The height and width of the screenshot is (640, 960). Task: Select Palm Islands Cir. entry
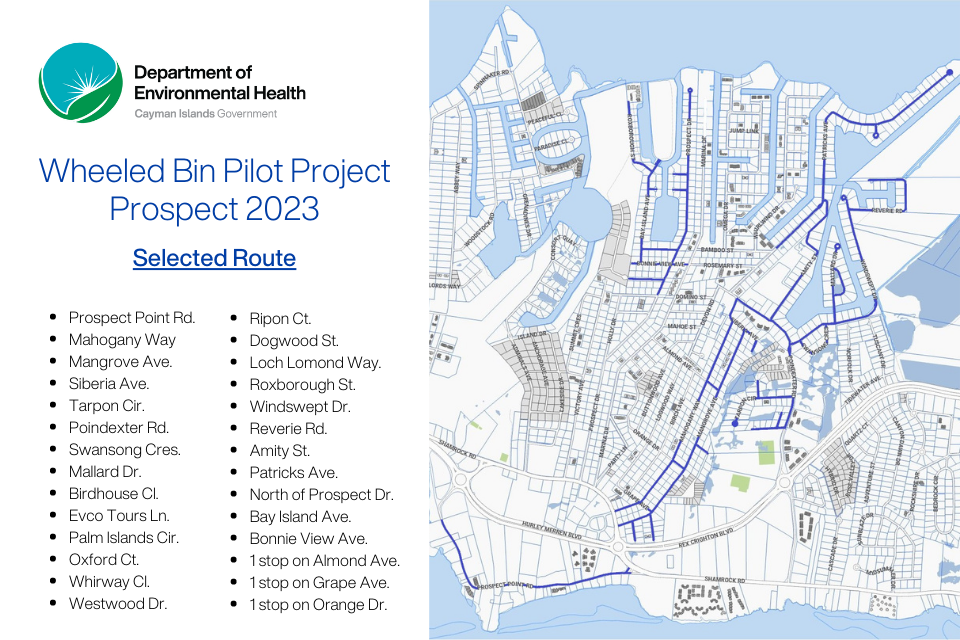pyautogui.click(x=123, y=538)
